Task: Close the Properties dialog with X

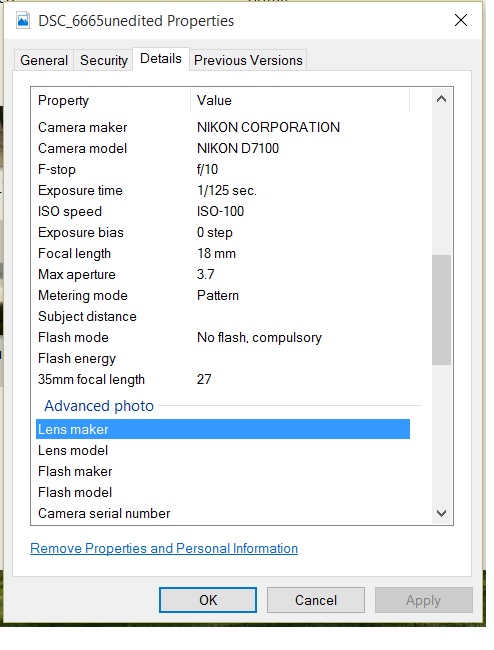Action: tap(461, 20)
